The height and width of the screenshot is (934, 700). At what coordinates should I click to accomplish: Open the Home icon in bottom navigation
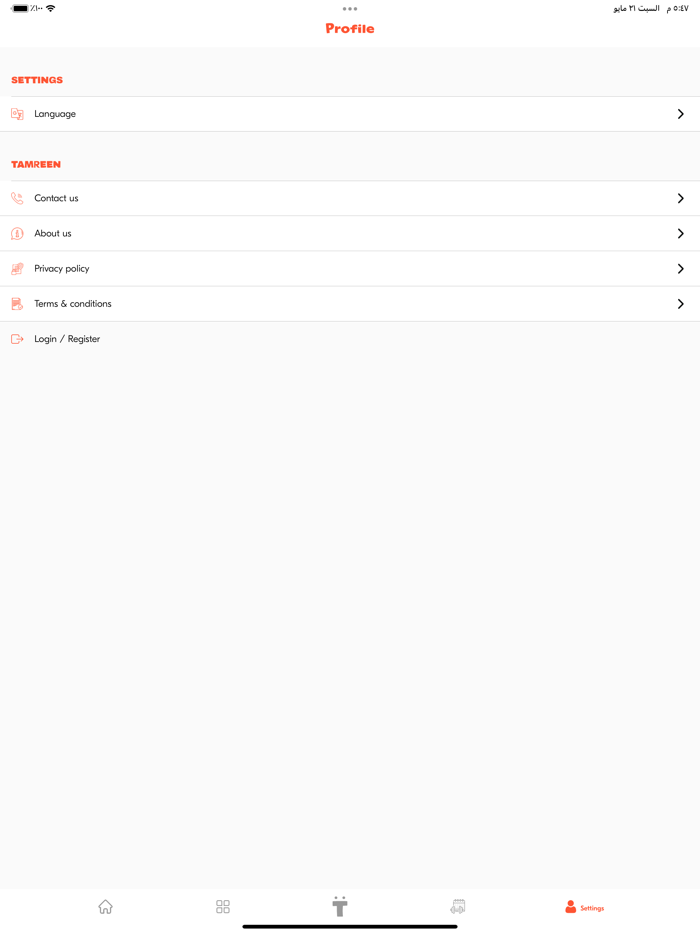[105, 906]
